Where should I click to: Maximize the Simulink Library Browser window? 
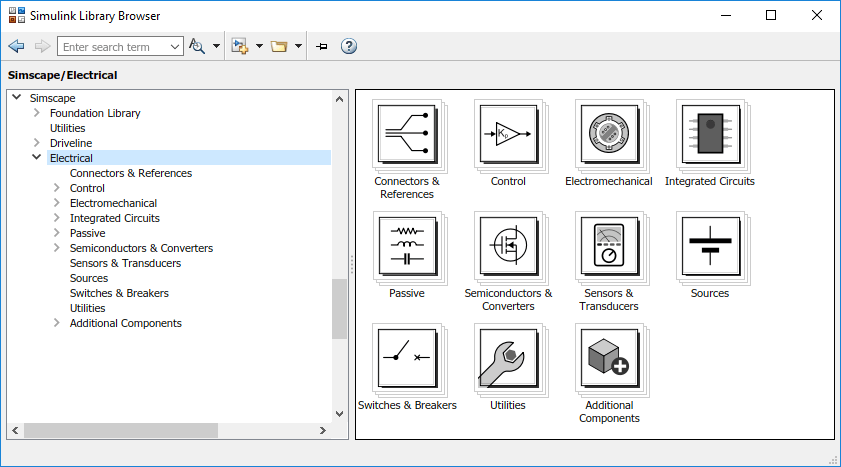[771, 16]
